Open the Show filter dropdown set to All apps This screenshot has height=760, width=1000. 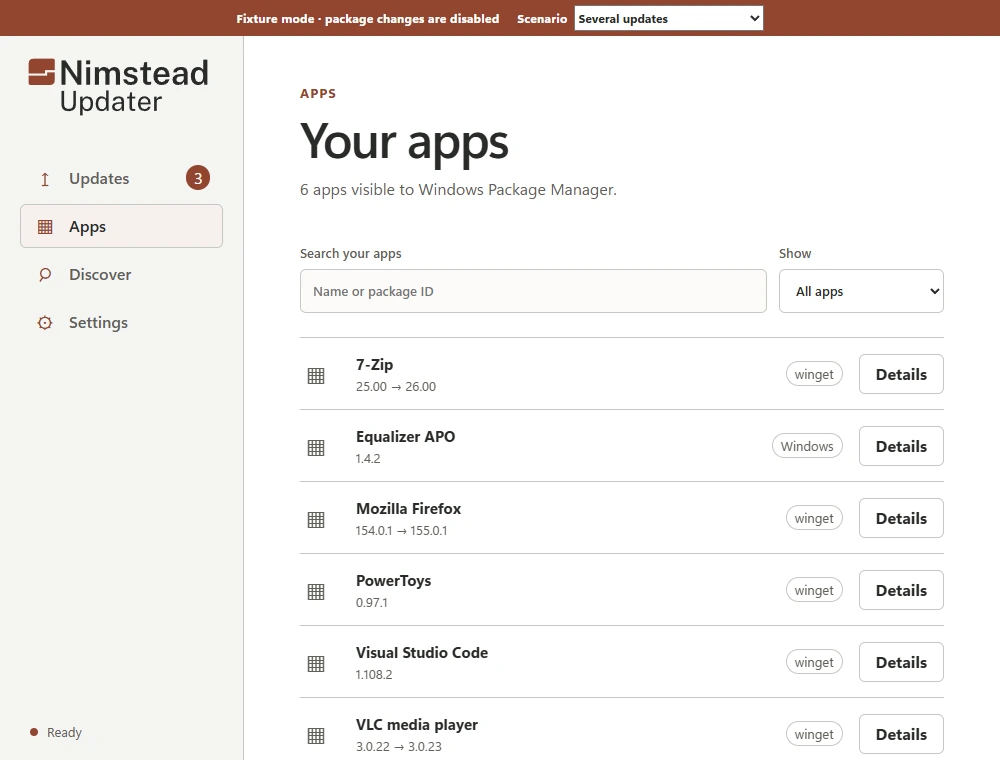[861, 291]
